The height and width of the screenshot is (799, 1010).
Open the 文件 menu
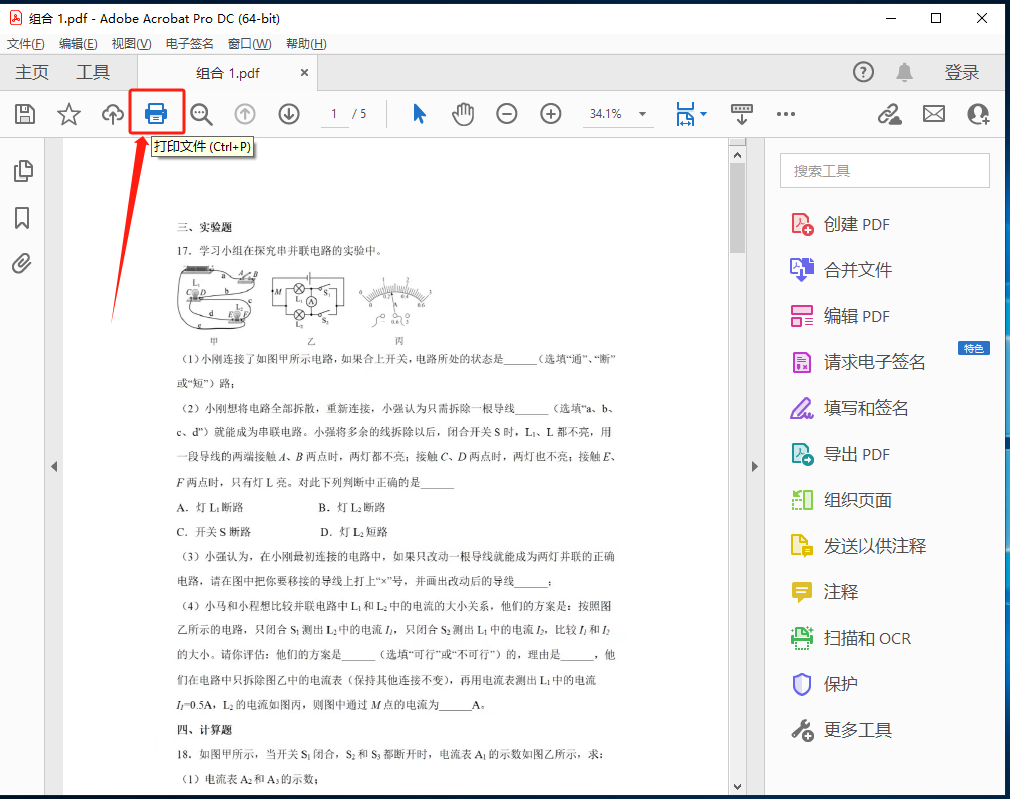(x=25, y=44)
